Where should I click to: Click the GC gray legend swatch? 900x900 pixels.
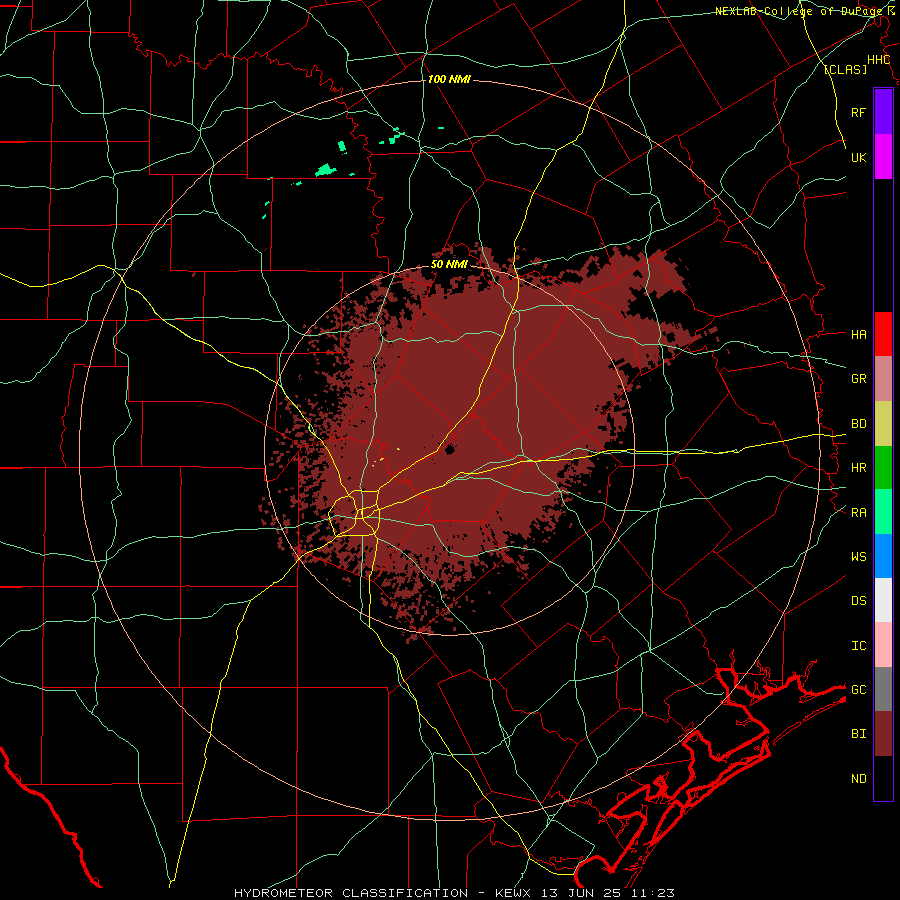(x=883, y=689)
